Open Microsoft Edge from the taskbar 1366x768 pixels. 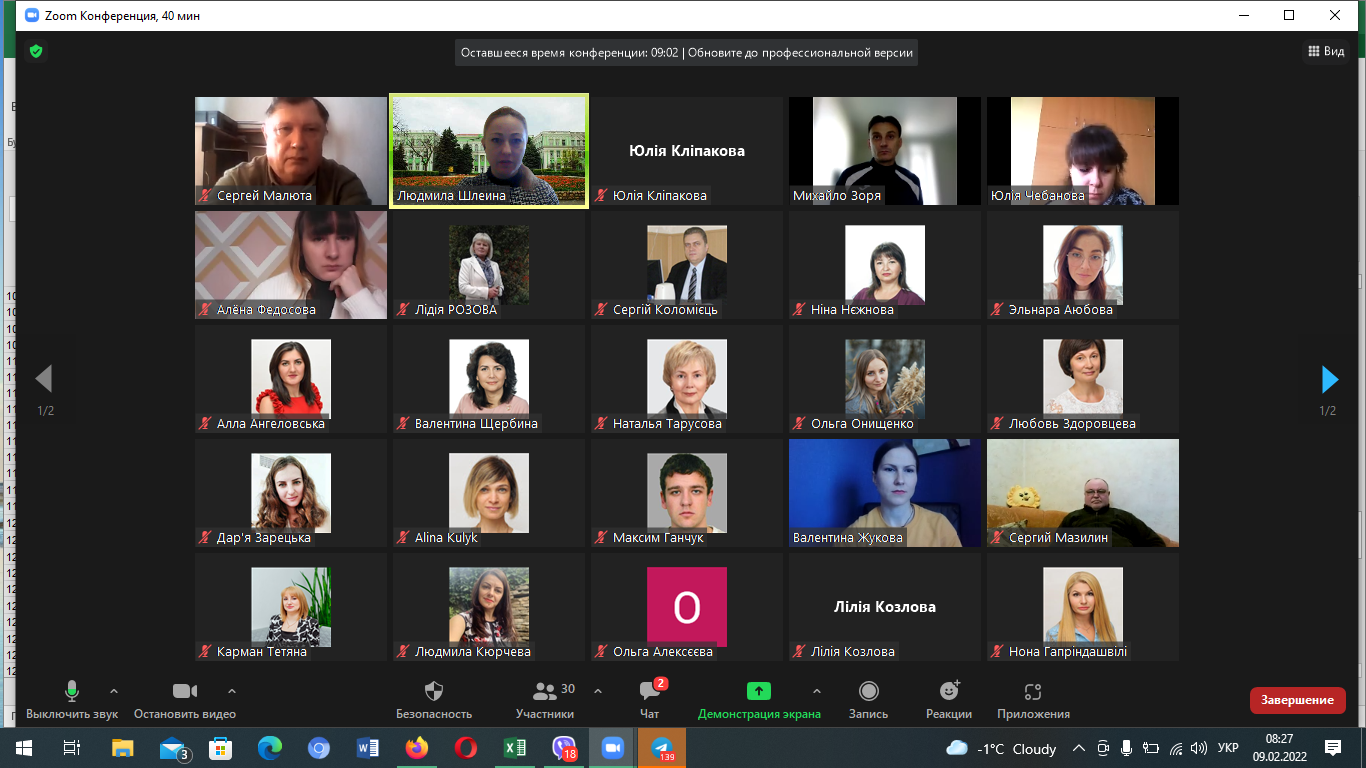[270, 748]
